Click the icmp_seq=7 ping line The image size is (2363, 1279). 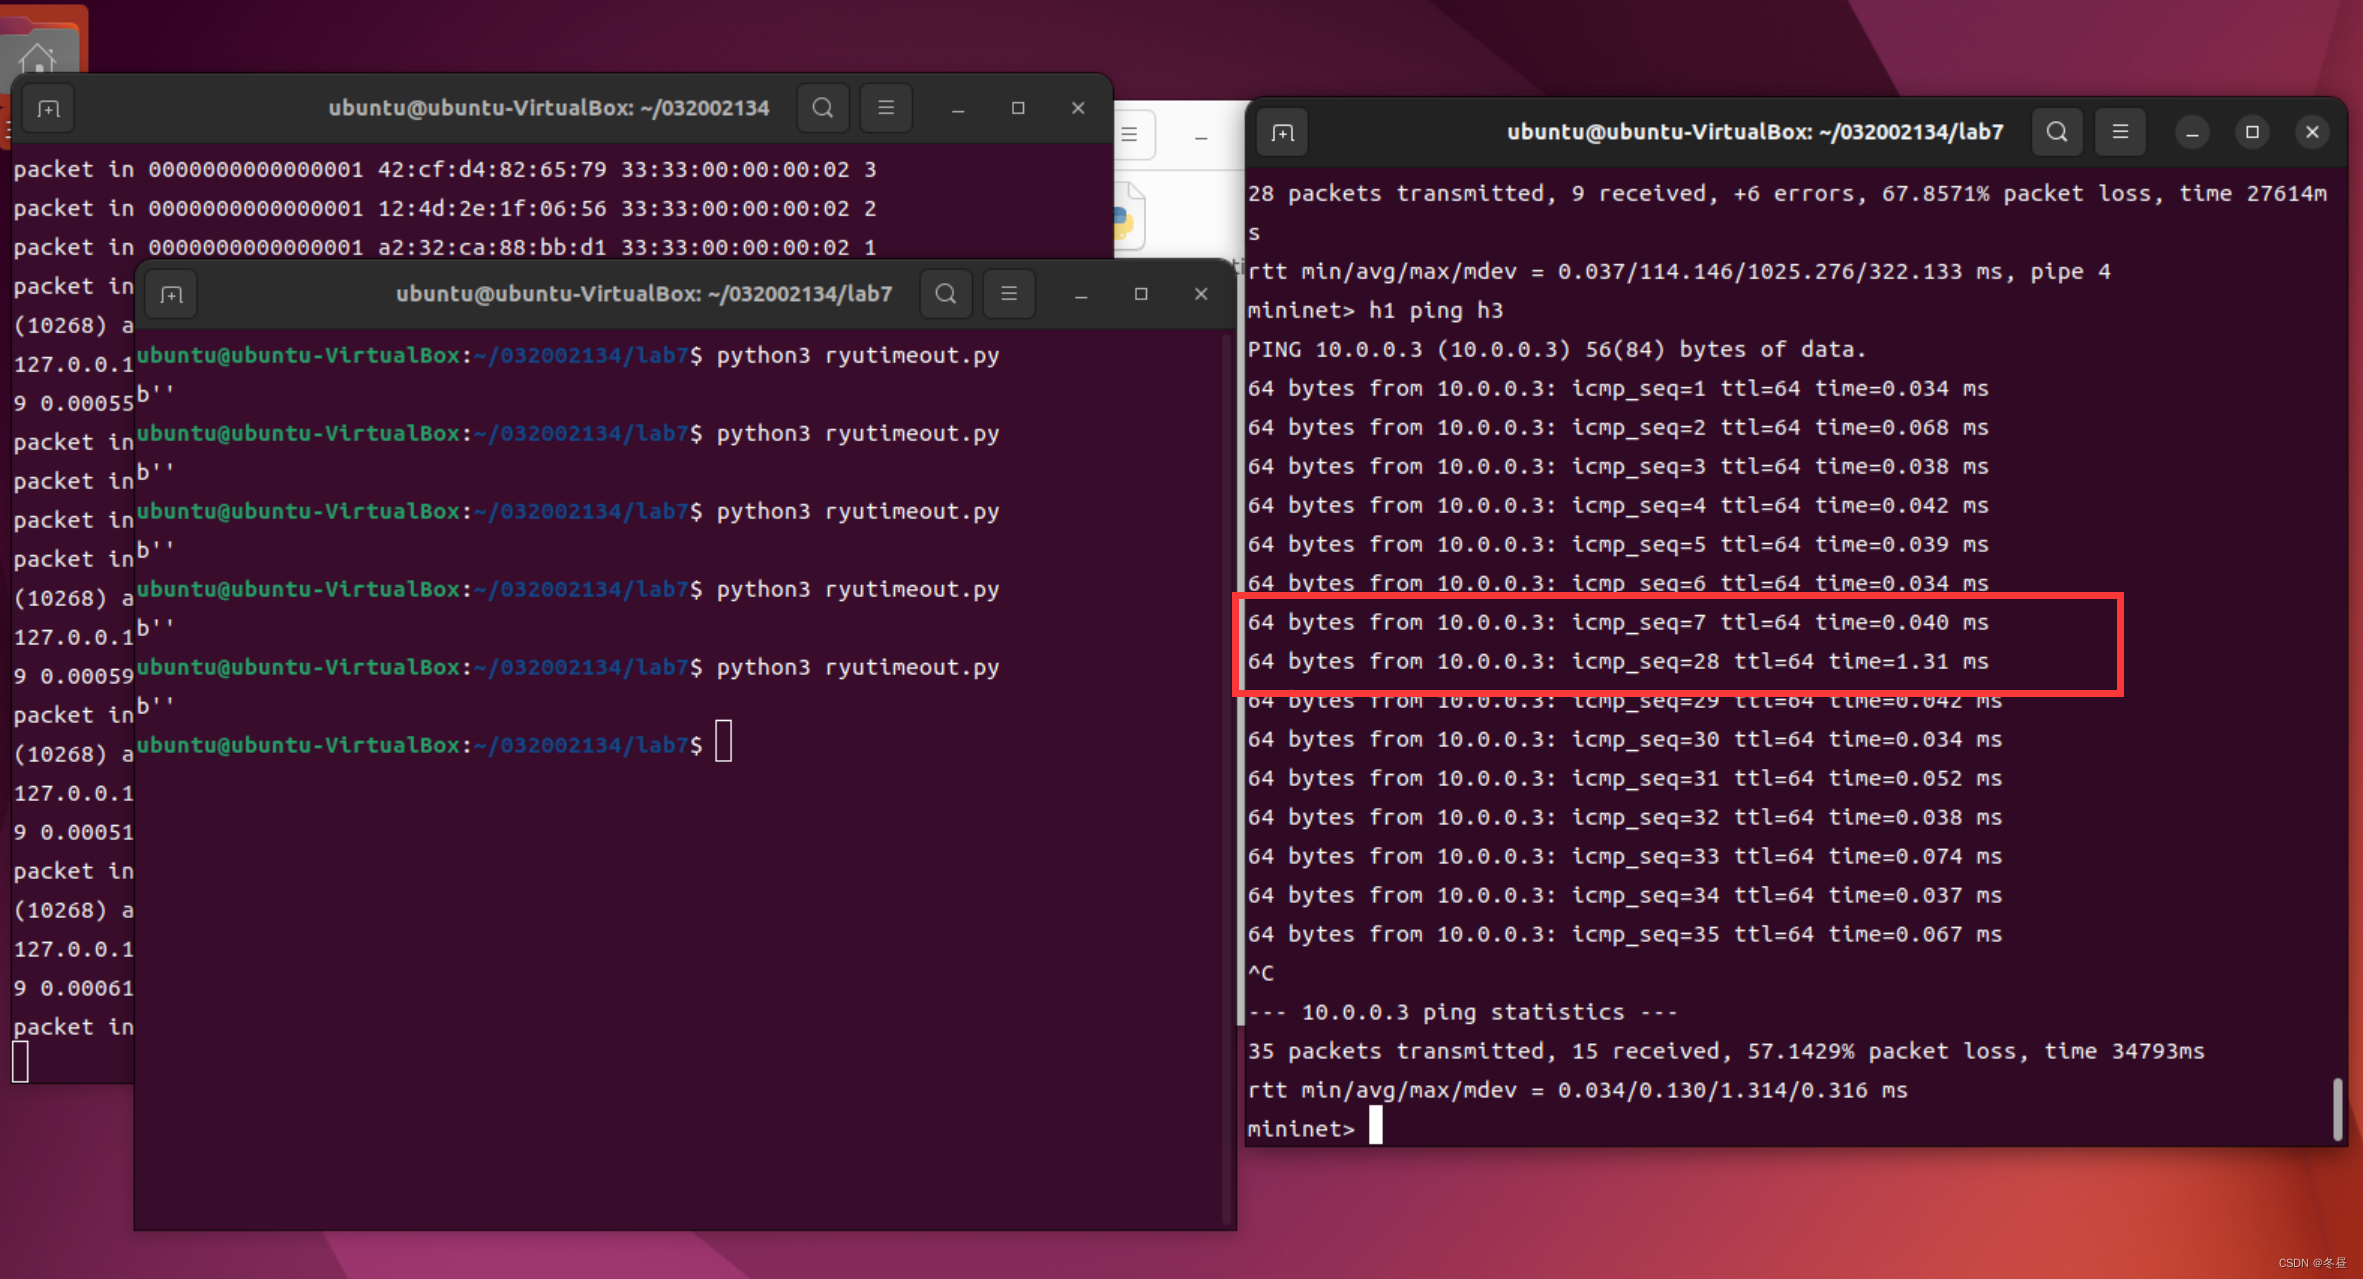tap(1618, 623)
